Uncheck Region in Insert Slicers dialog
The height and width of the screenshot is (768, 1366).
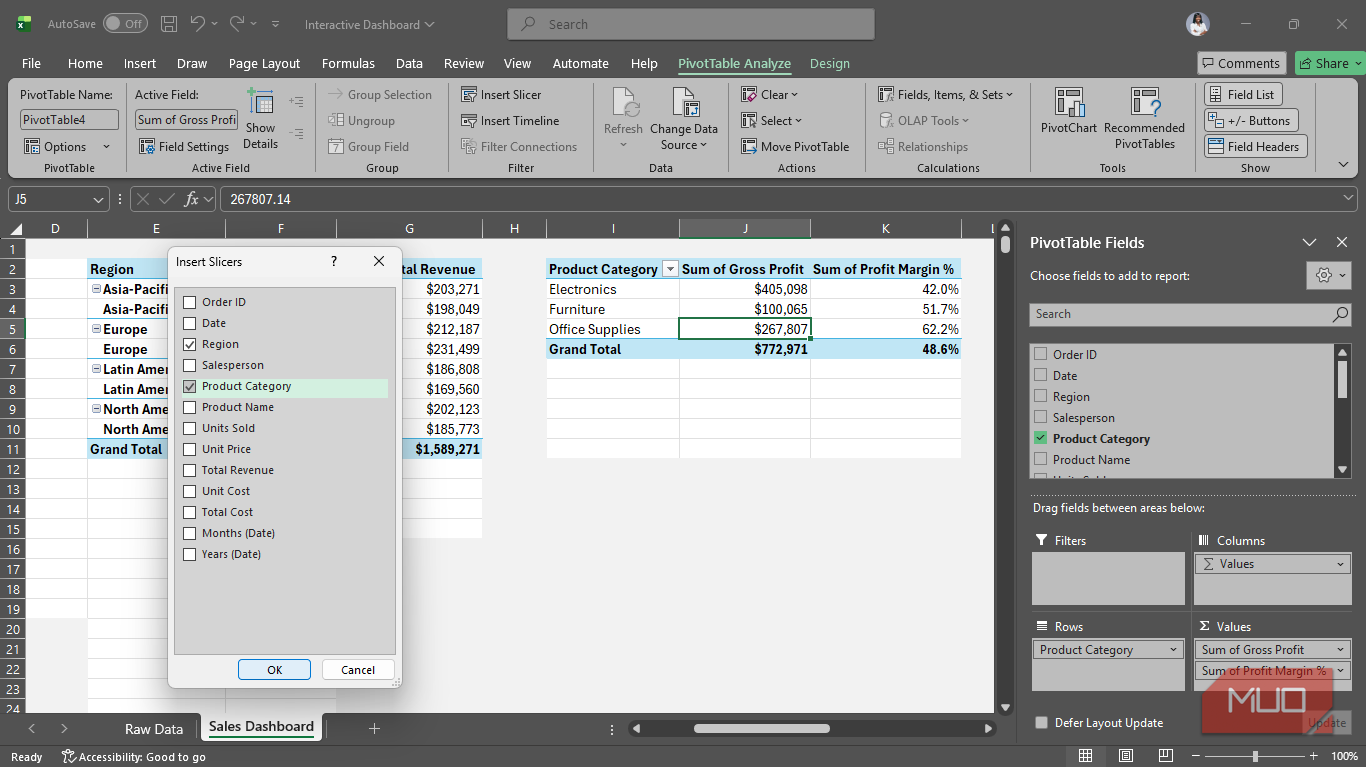(x=190, y=344)
